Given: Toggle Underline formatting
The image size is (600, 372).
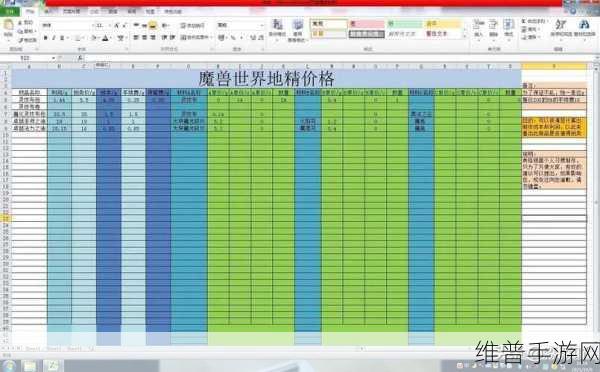Looking at the screenshot, I should tap(62, 38).
